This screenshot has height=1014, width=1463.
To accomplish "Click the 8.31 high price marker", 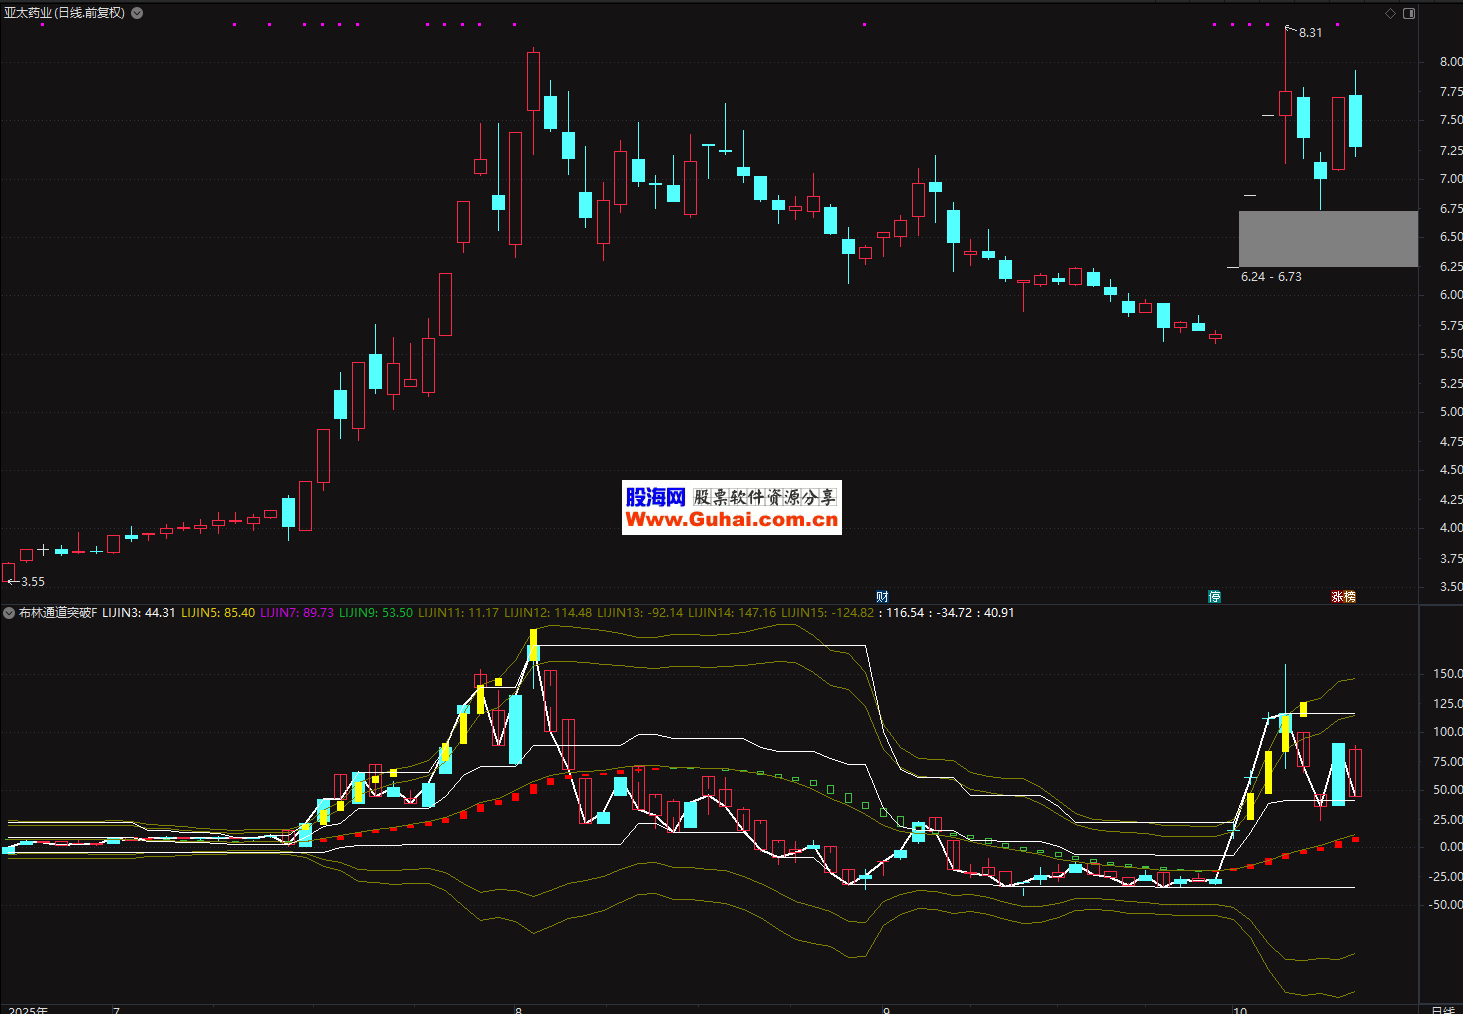I will [x=1309, y=33].
